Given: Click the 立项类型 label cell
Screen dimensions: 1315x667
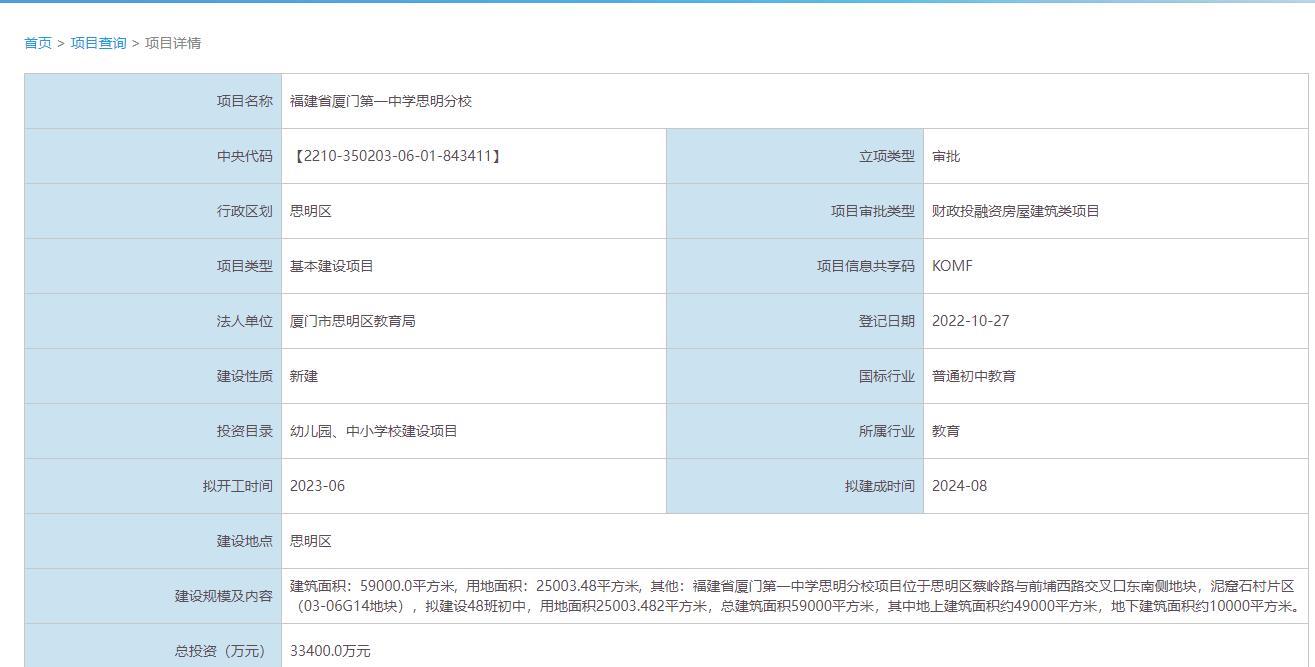Looking at the screenshot, I should (x=795, y=156).
